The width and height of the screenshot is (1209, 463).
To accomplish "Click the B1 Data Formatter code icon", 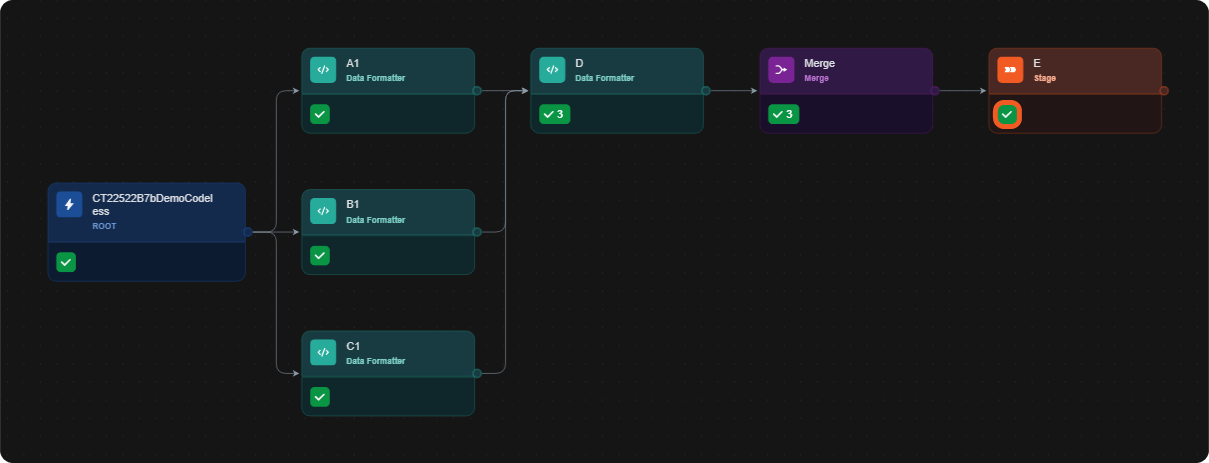I will tap(323, 211).
